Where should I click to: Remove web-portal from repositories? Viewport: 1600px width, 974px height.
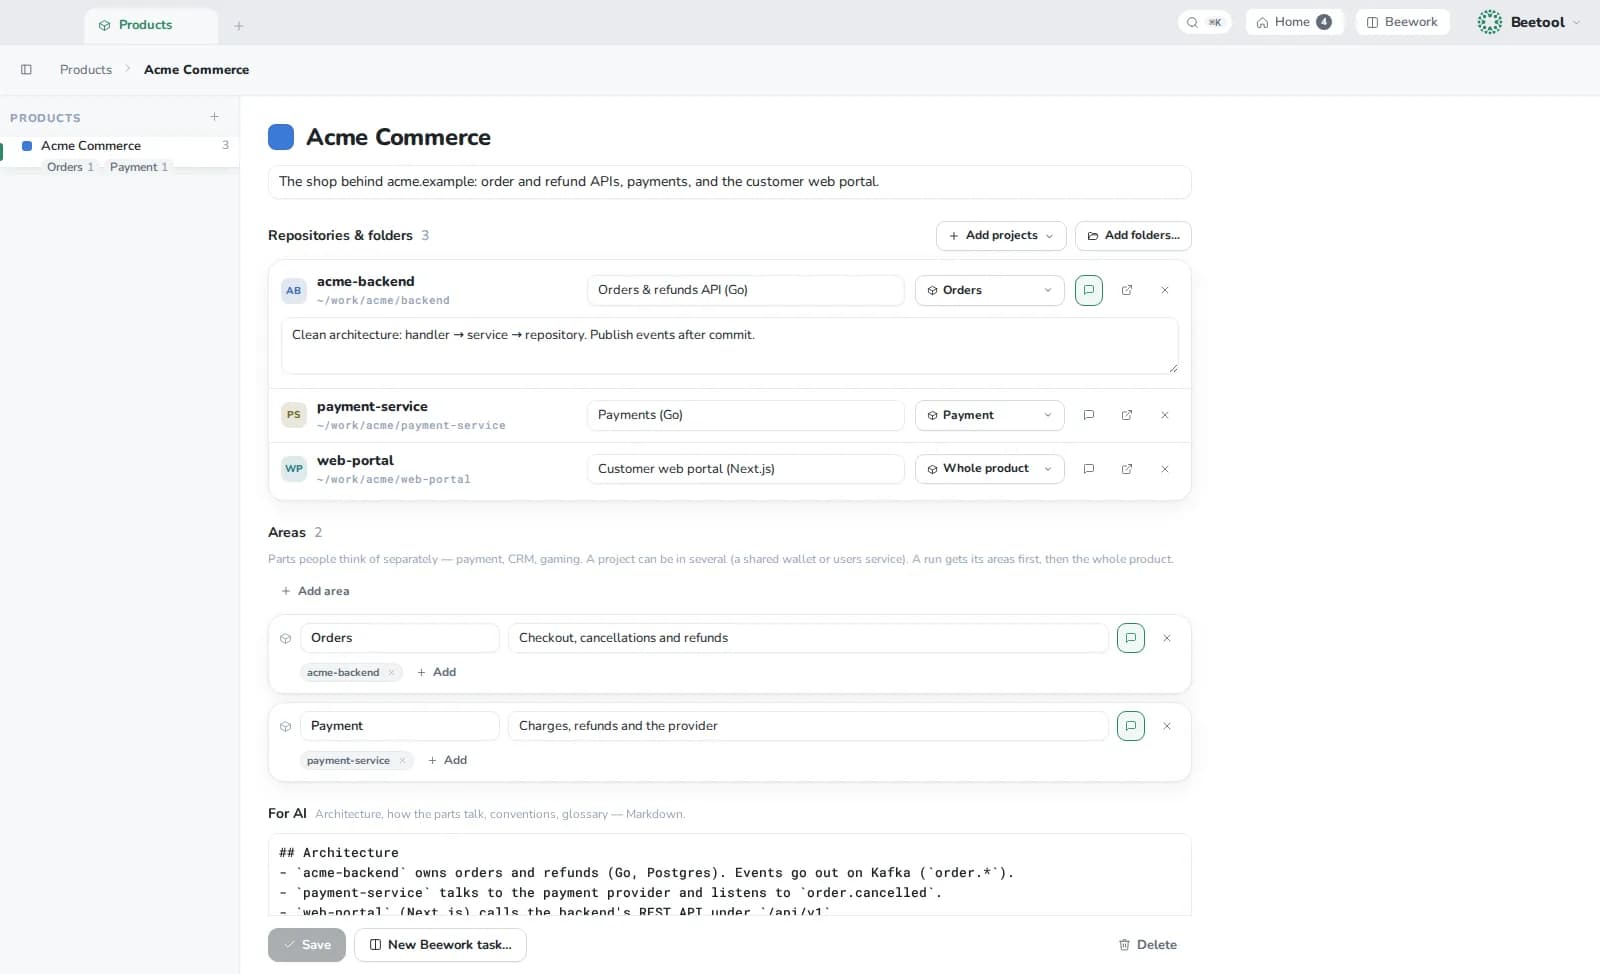click(x=1165, y=469)
